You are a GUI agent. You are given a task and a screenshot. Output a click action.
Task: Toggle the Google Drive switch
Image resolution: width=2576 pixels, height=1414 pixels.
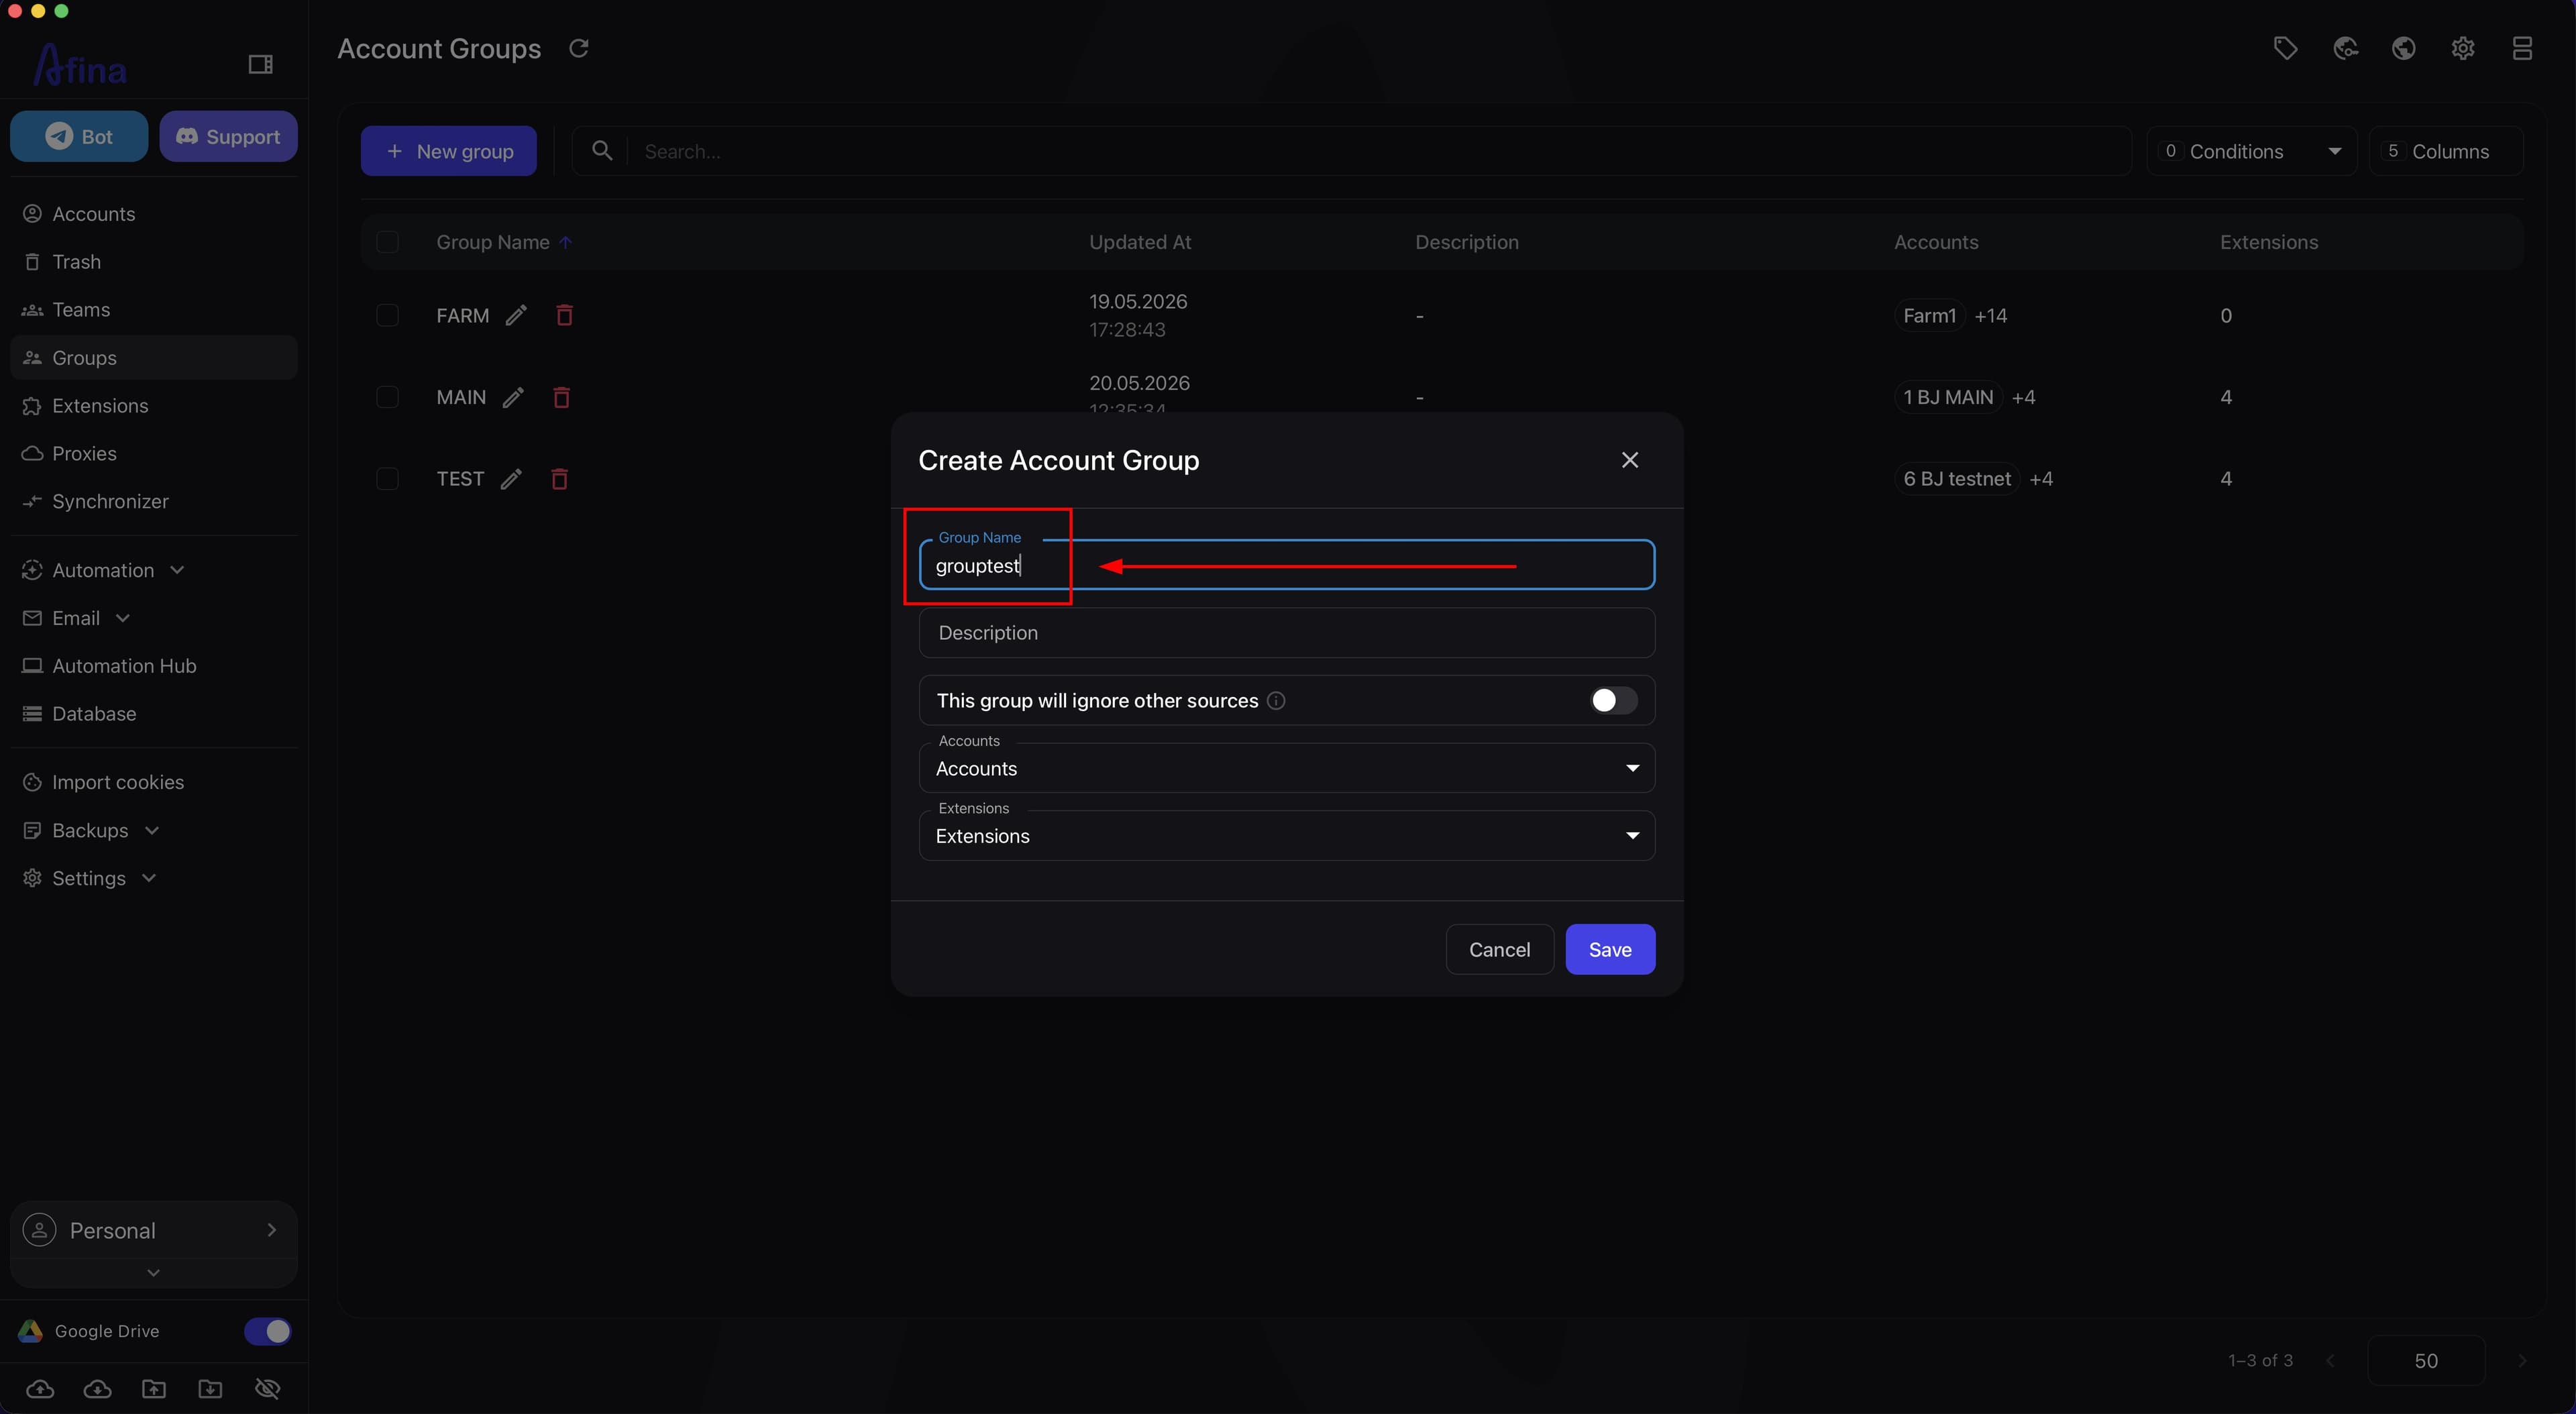click(267, 1332)
